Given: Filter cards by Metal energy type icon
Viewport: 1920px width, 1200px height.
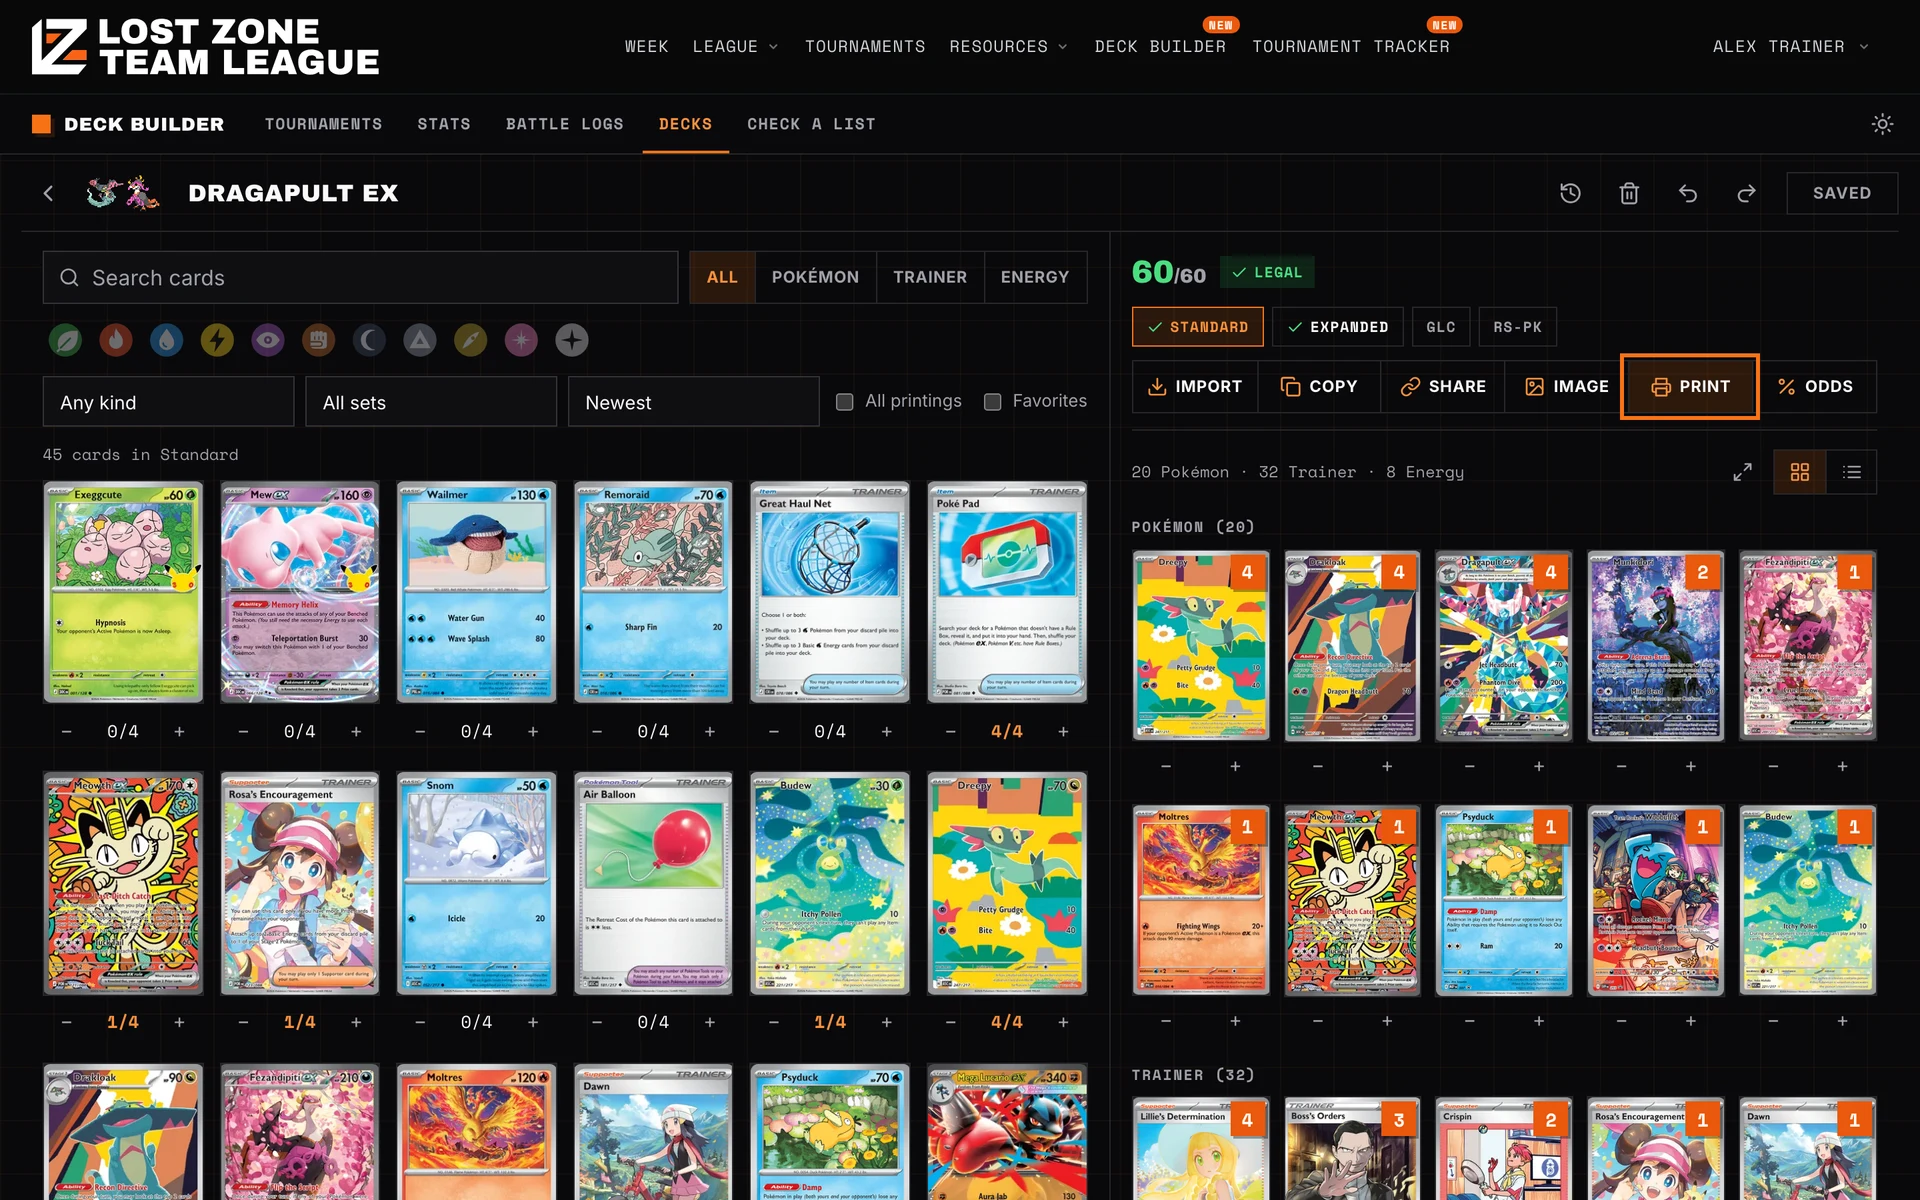Looking at the screenshot, I should tap(420, 340).
